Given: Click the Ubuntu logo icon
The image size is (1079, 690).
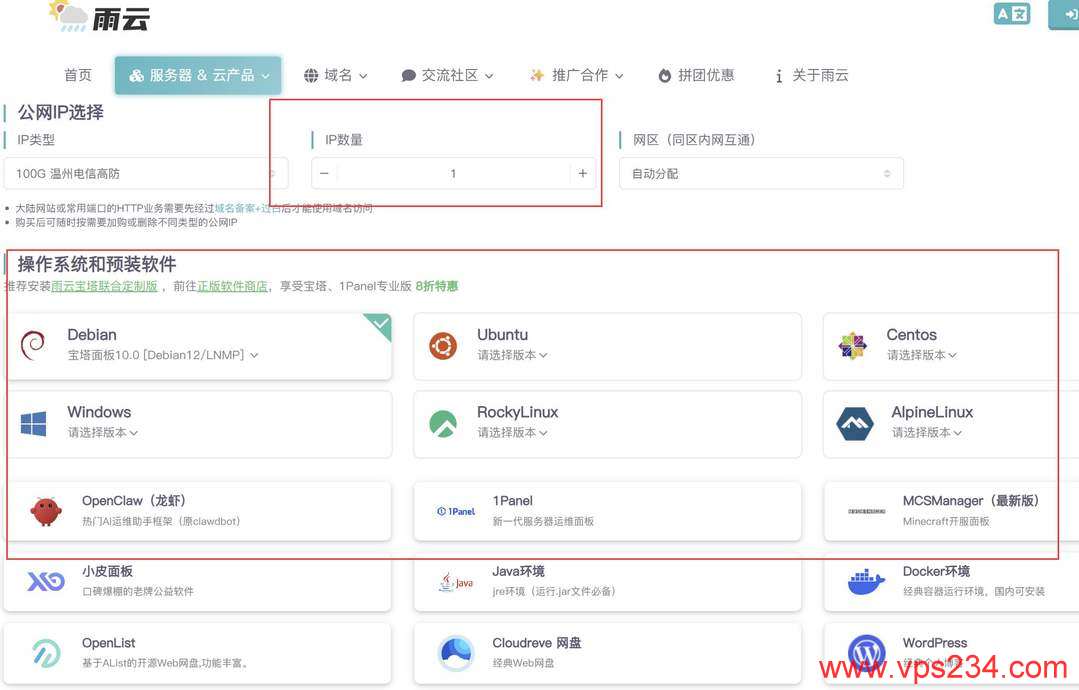Looking at the screenshot, I should [x=443, y=345].
